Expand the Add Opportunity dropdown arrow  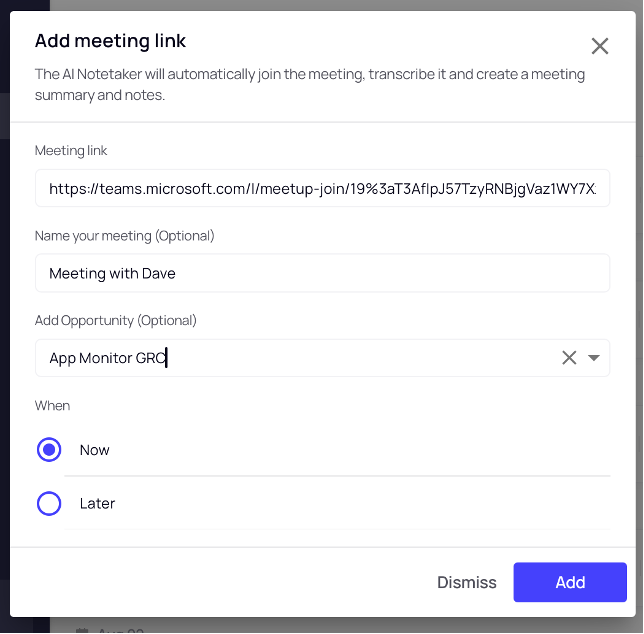tap(593, 358)
